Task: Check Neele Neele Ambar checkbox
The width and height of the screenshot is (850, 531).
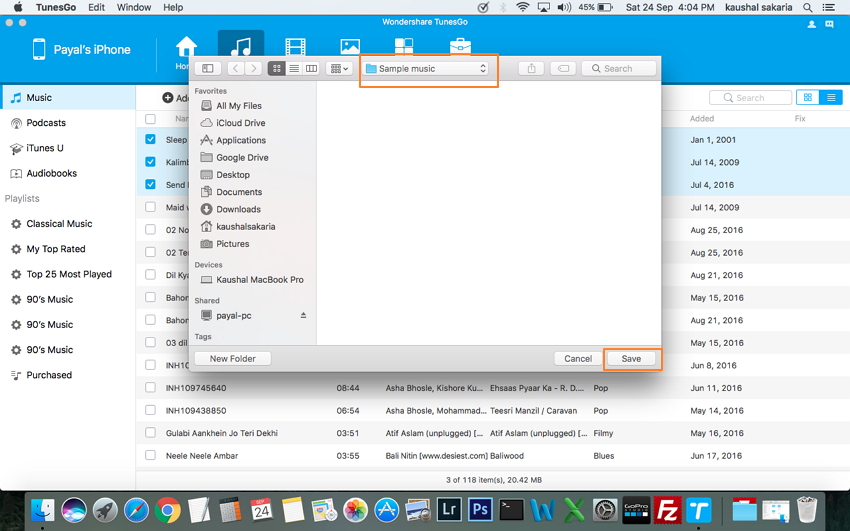Action: [150, 455]
